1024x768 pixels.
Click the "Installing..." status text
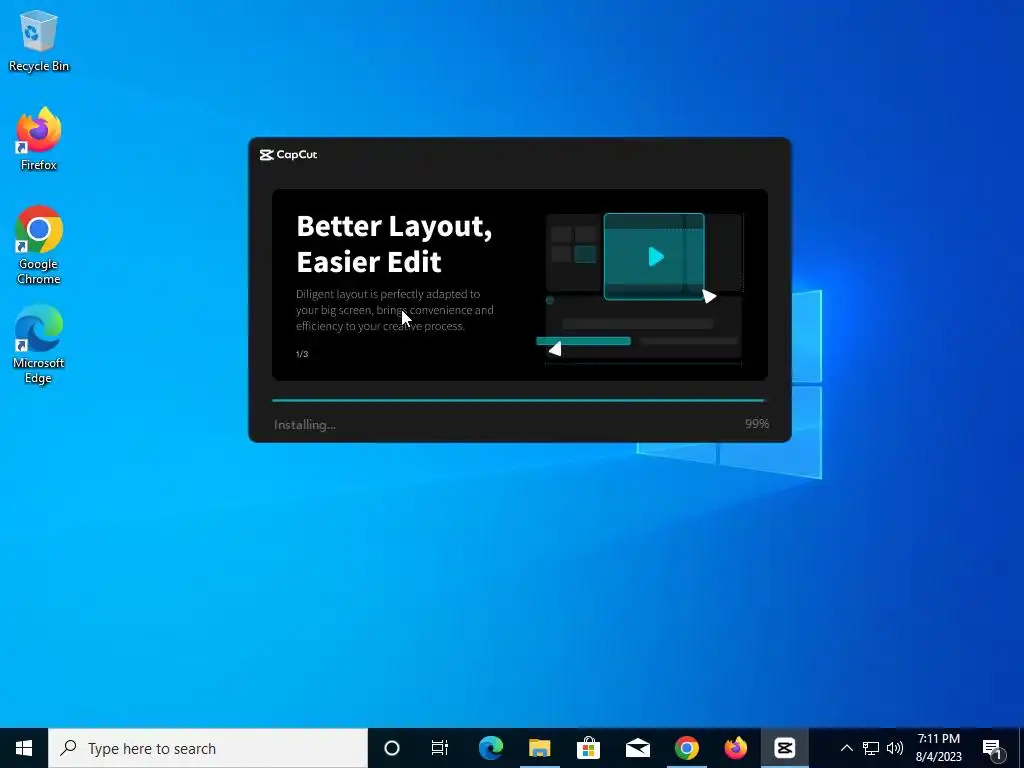pos(304,424)
